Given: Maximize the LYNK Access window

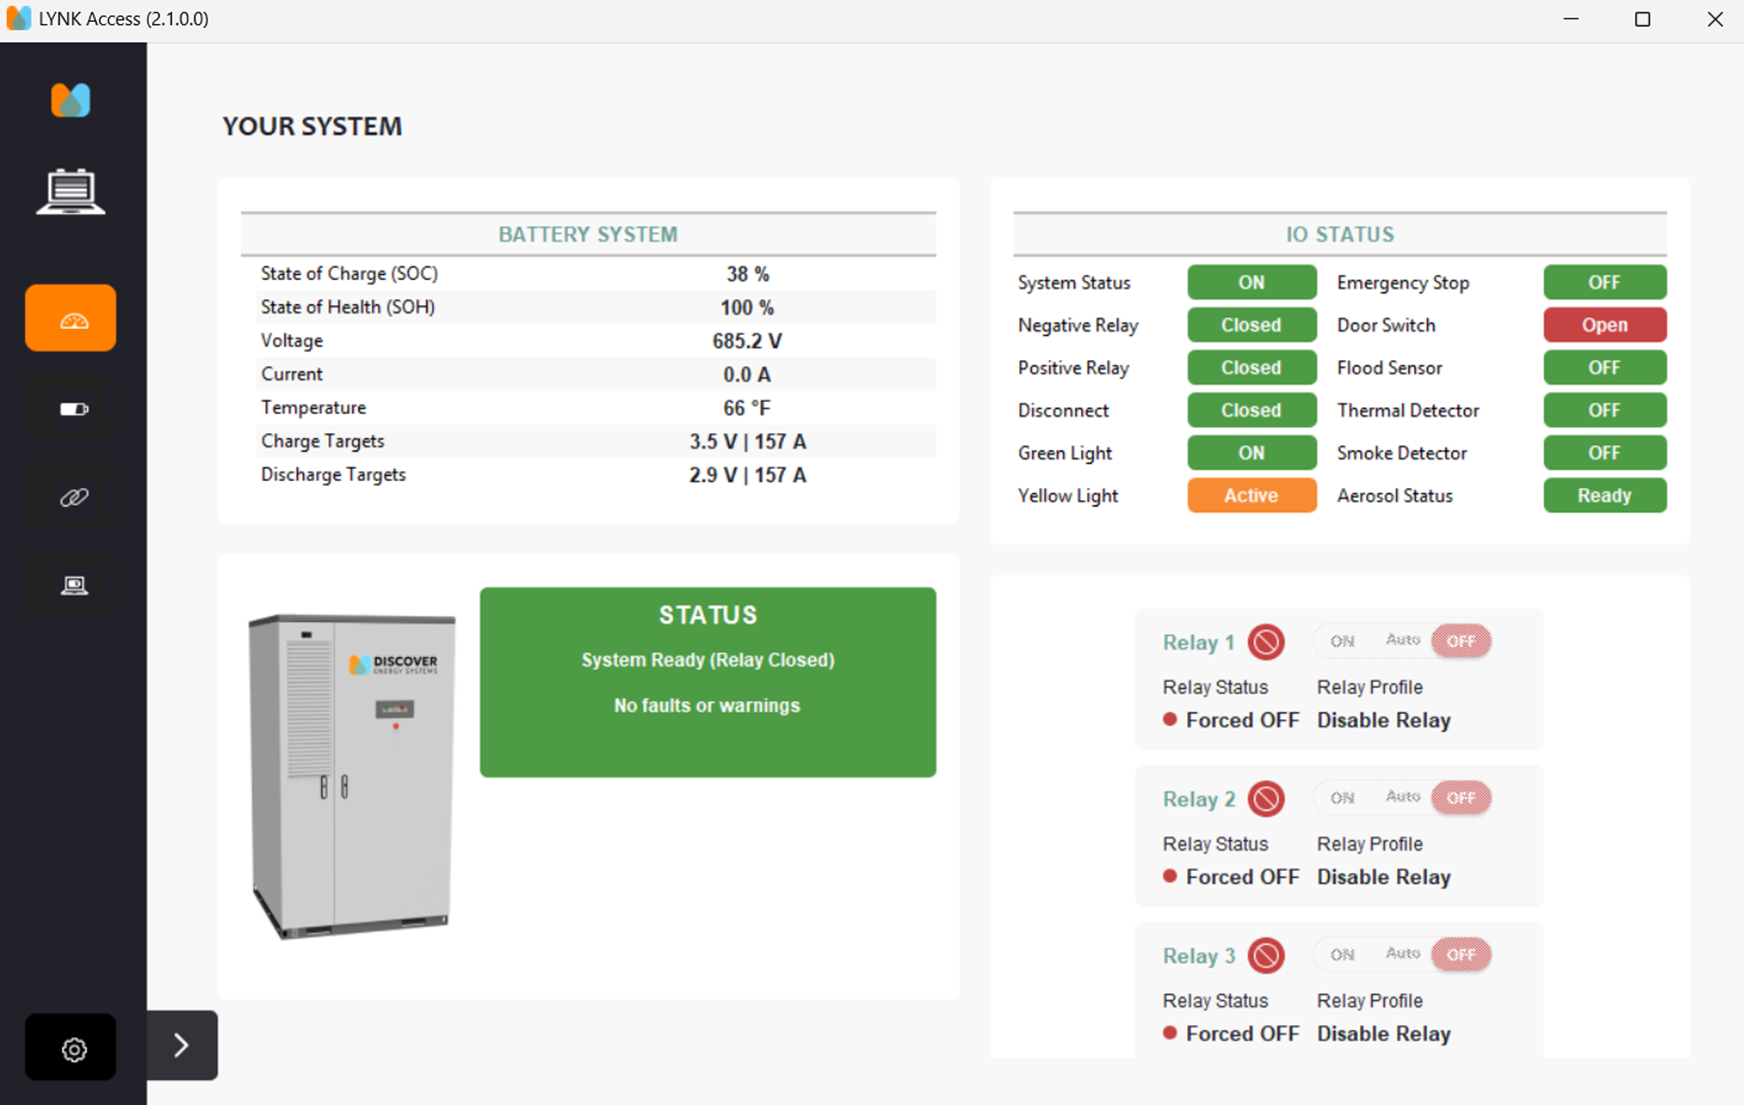Looking at the screenshot, I should coord(1642,19).
